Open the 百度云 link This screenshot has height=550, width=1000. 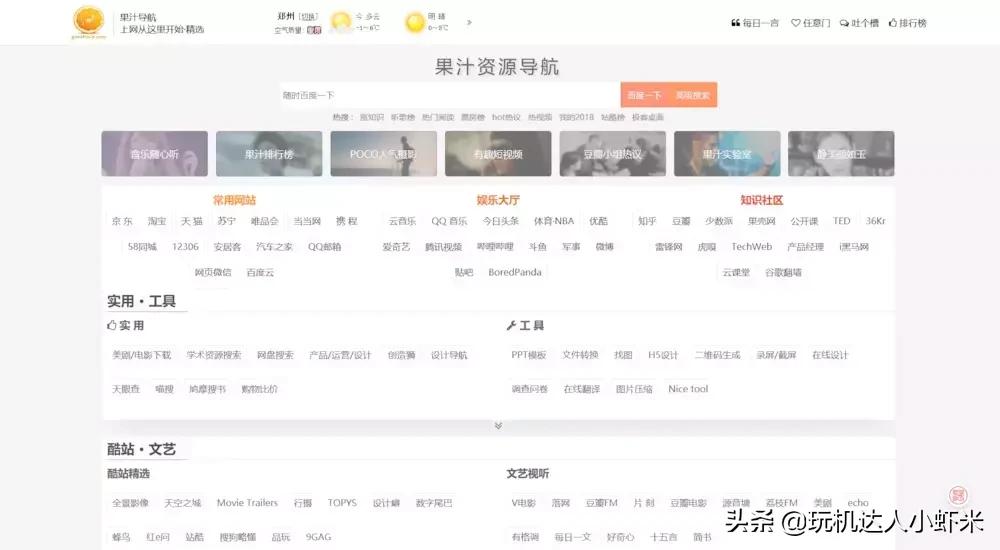tap(260, 272)
